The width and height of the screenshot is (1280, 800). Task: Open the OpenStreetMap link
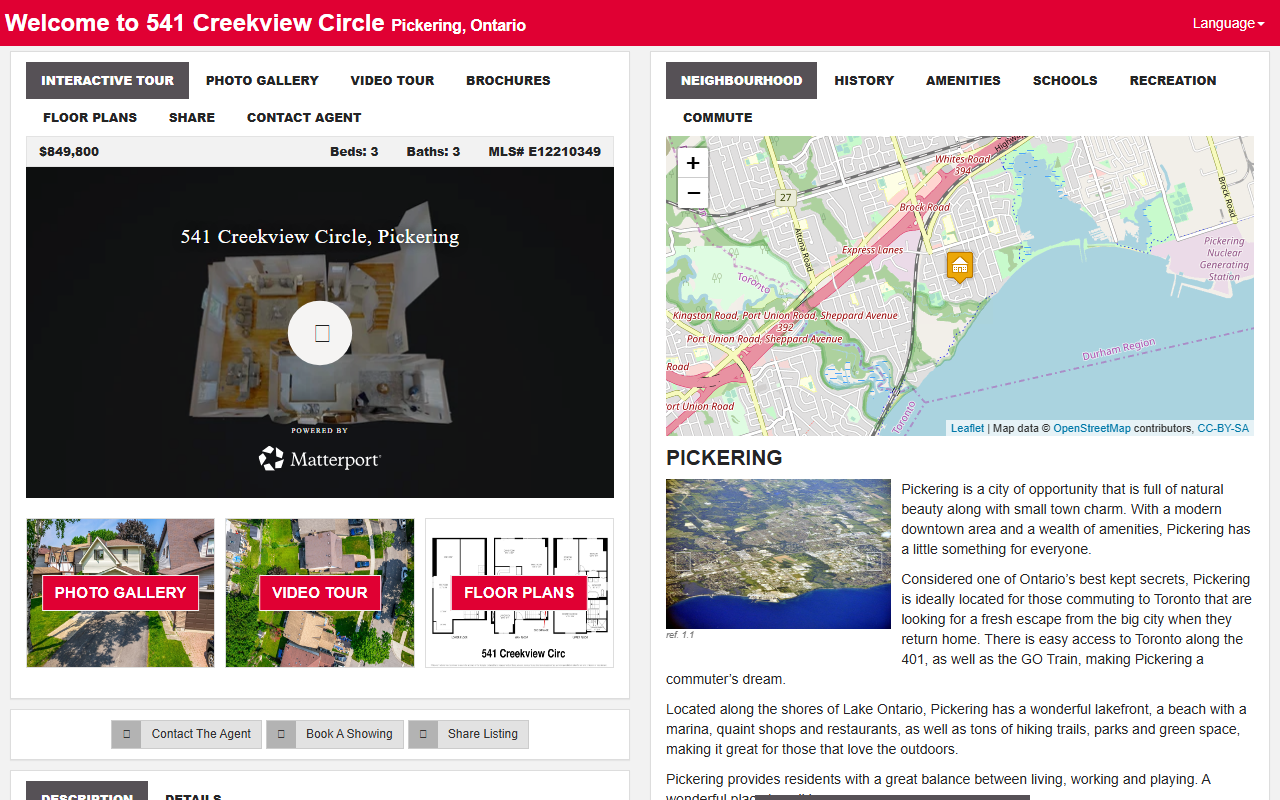point(1092,428)
